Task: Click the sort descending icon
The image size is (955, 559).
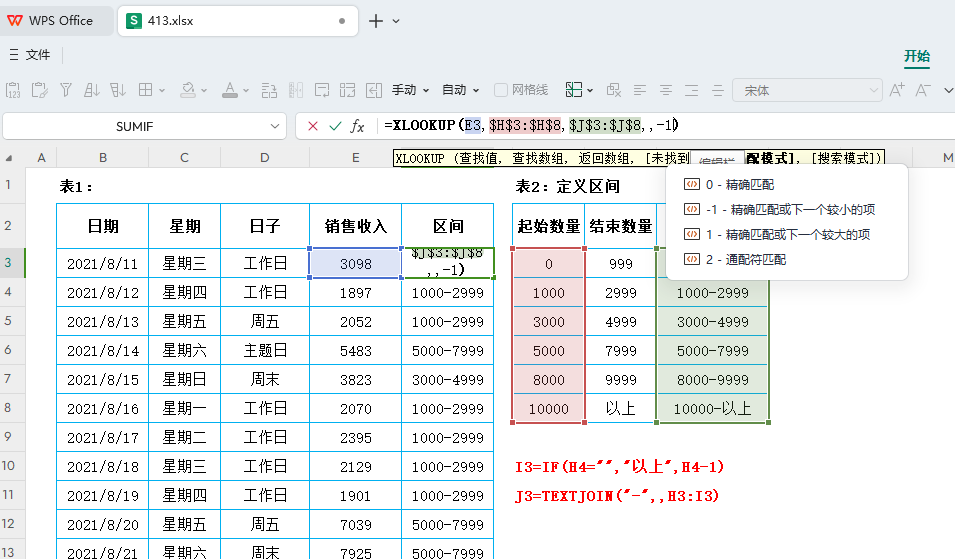Action: click(118, 90)
